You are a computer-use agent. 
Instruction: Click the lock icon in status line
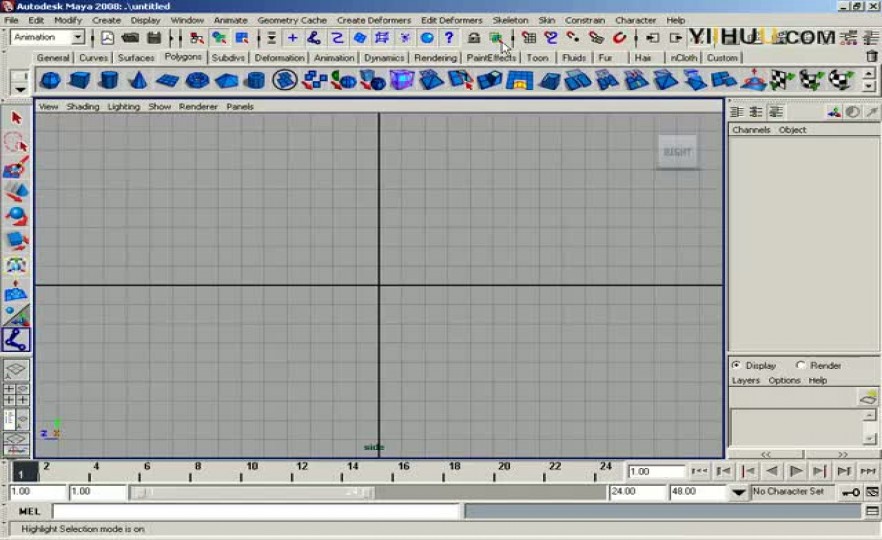pos(474,38)
